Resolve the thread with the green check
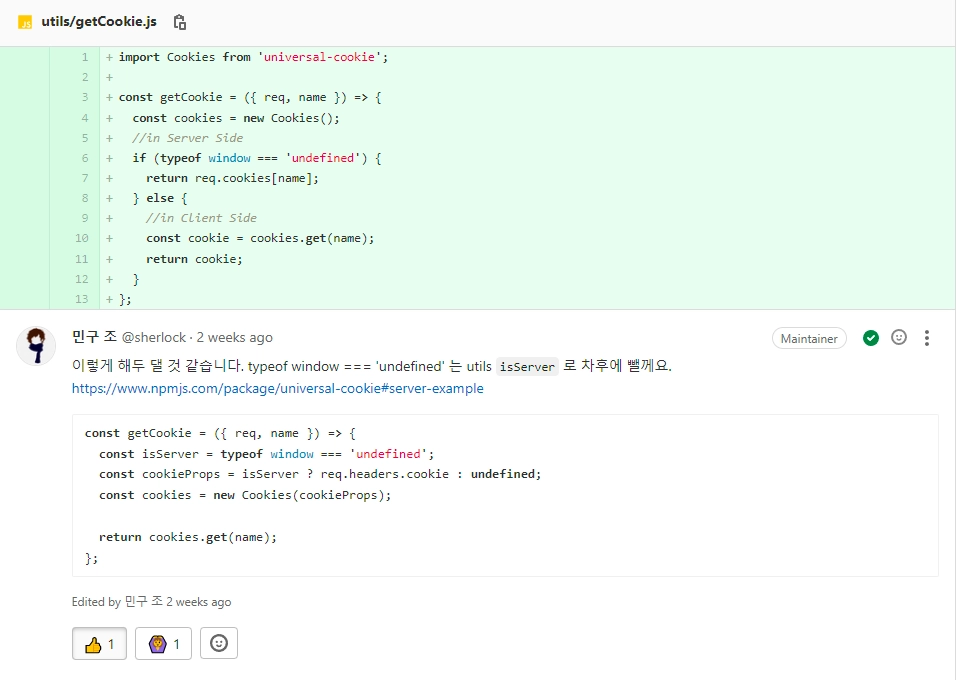 coord(871,338)
